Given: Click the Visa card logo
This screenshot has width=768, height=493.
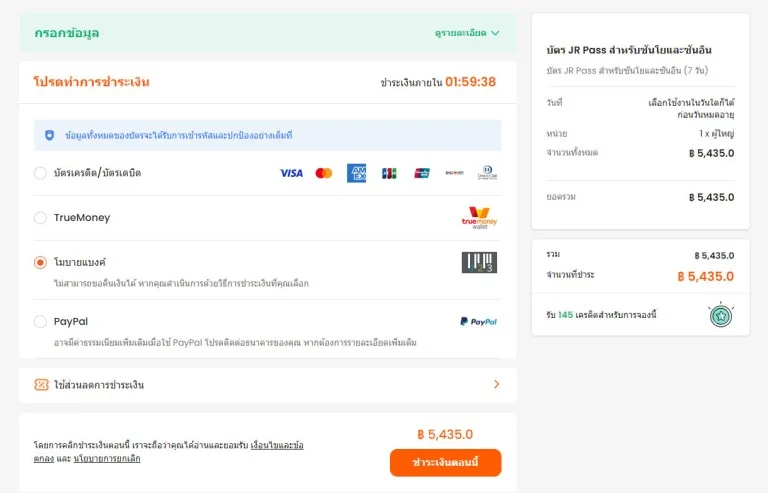Looking at the screenshot, I should click(291, 173).
